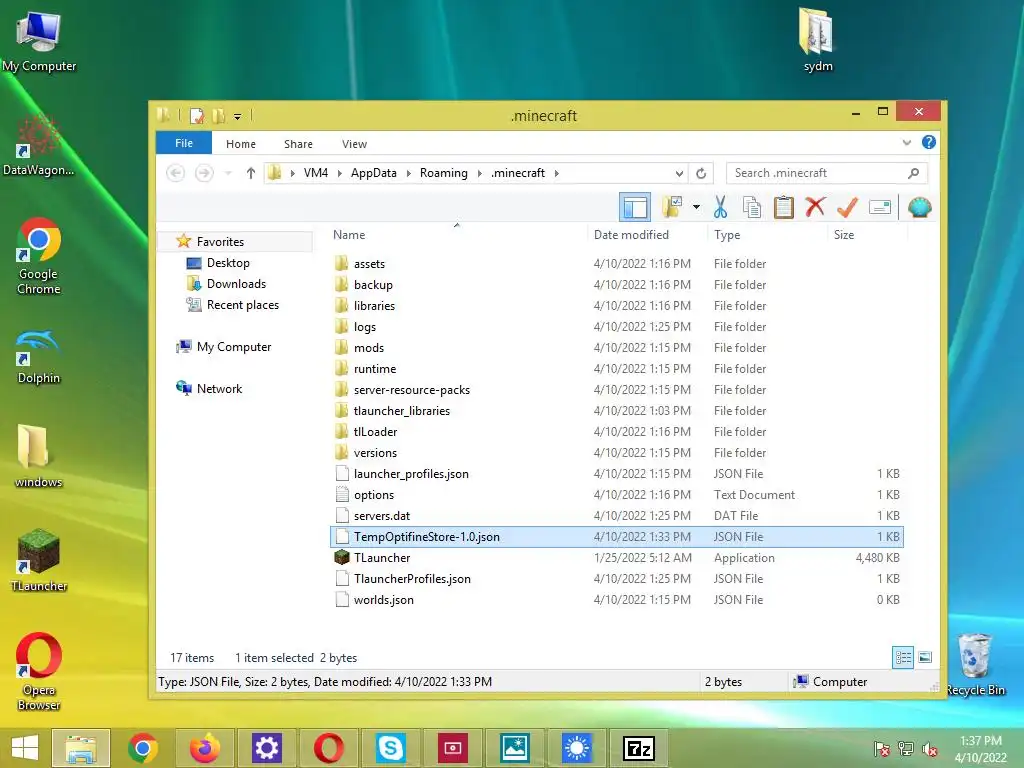Select launcher_profiles.json file
The width and height of the screenshot is (1024, 768).
coord(616,473)
